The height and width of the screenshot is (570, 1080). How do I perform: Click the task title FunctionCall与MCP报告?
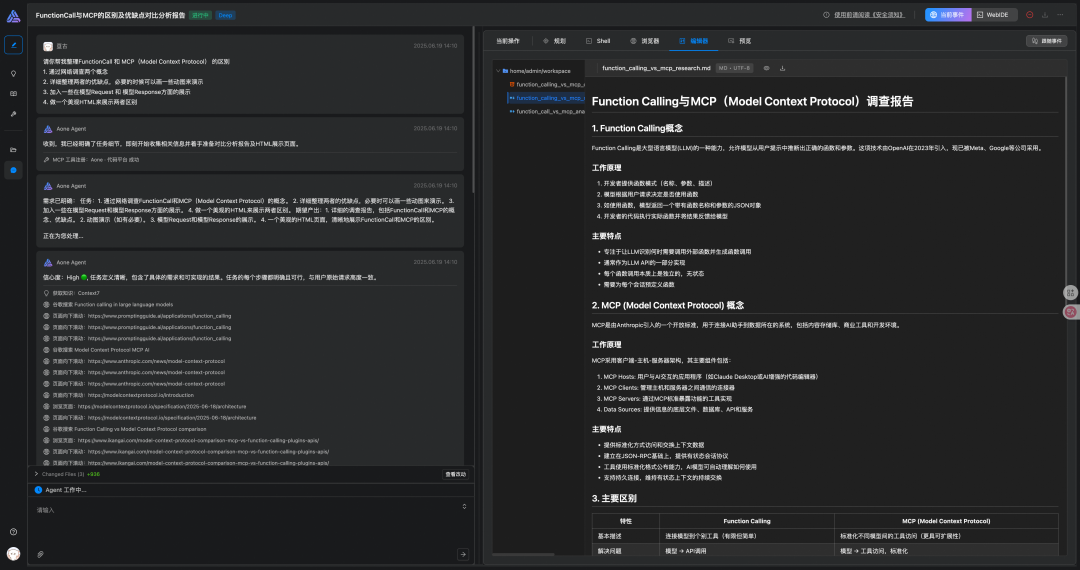[x=110, y=15]
